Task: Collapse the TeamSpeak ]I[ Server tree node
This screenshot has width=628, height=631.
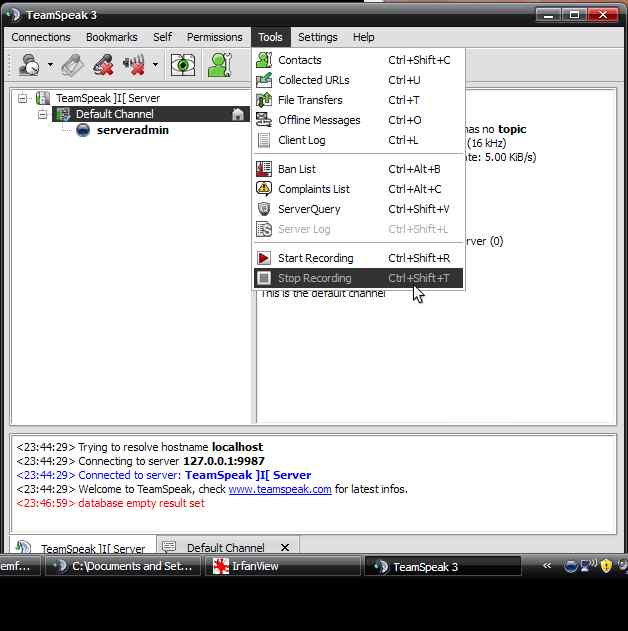Action: (x=23, y=98)
